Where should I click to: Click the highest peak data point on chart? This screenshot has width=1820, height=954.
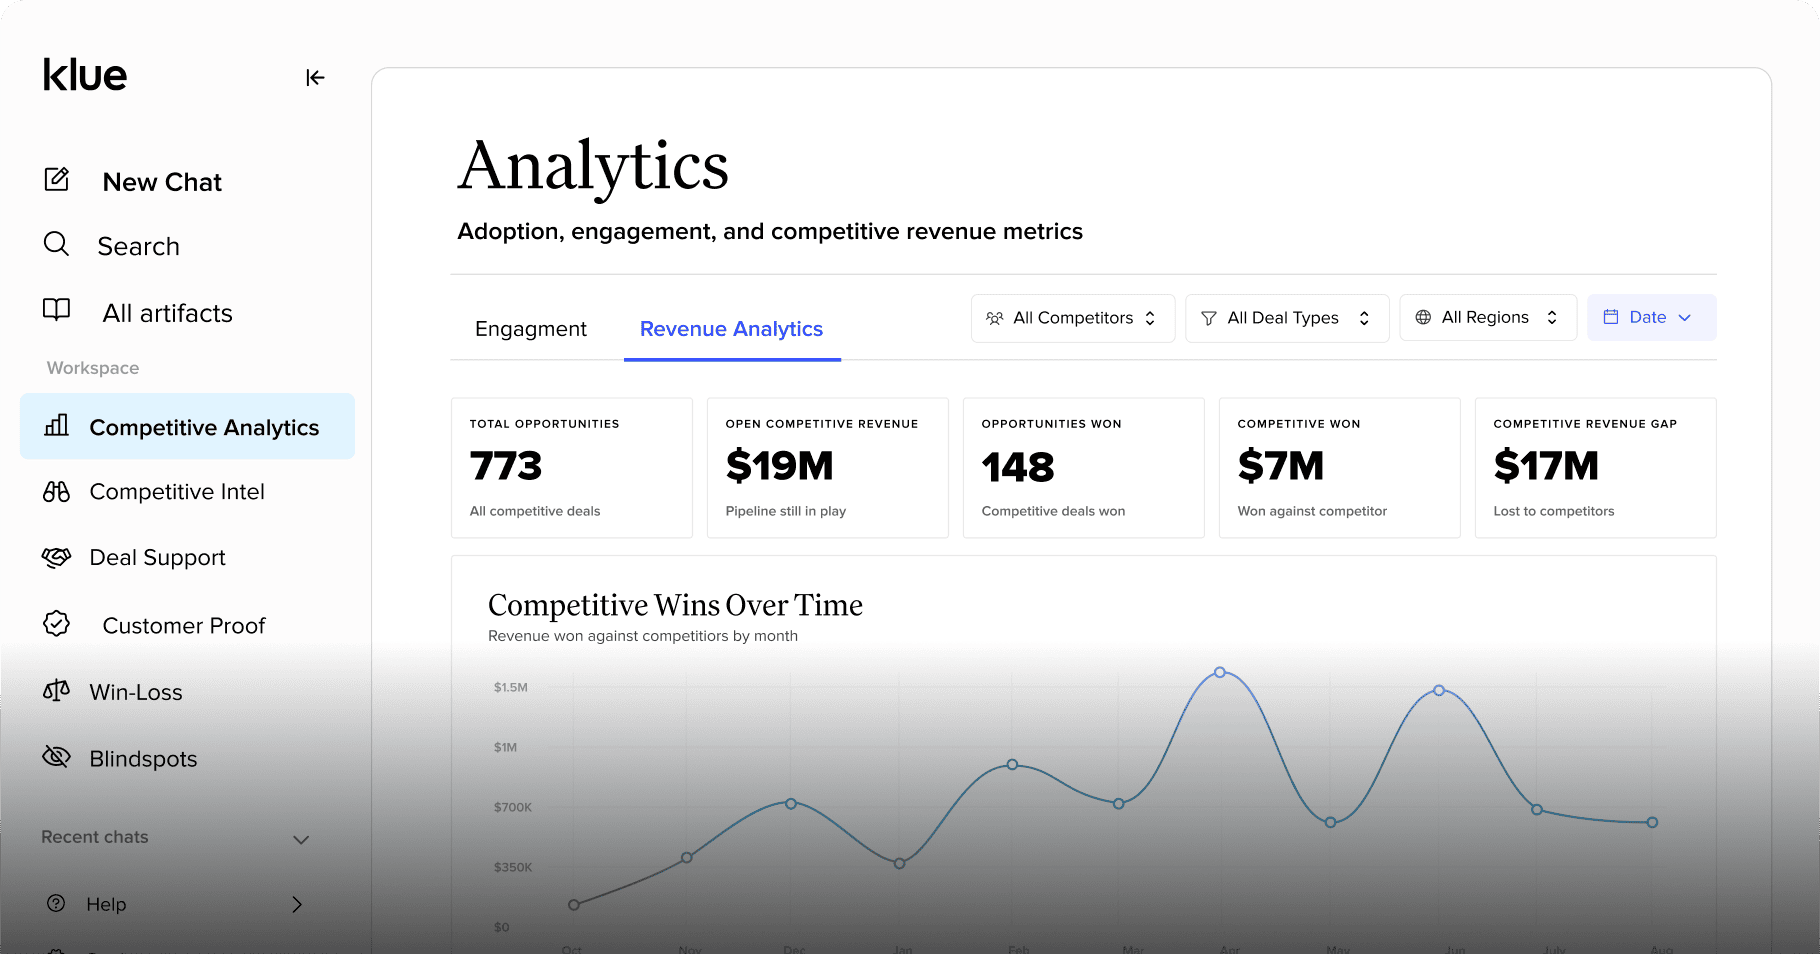[x=1220, y=672]
